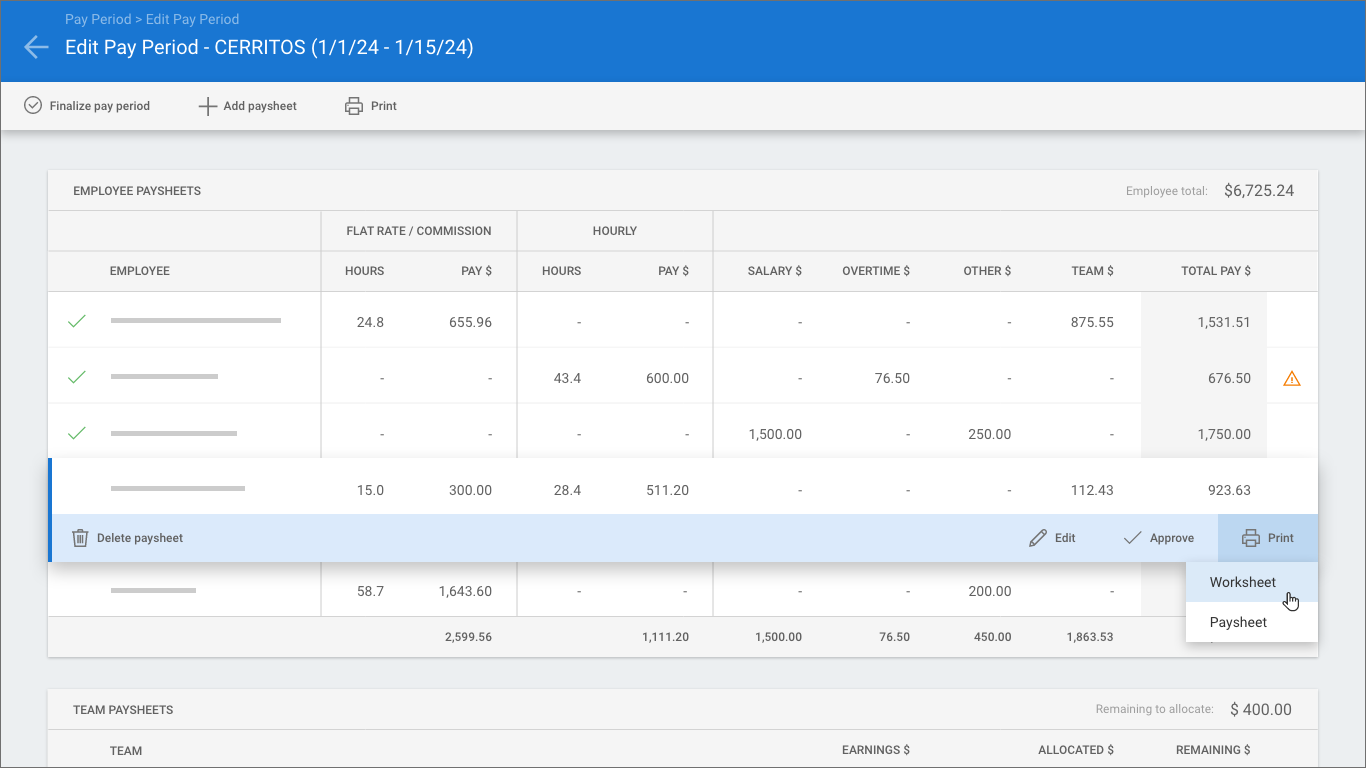
Task: Click the FLAT RATE / COMMISSION group header
Action: point(419,231)
